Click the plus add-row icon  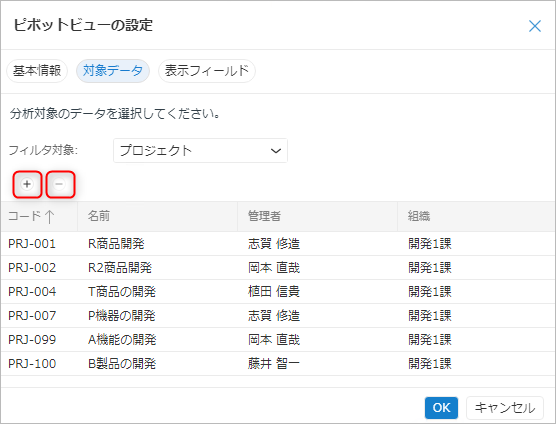(27, 184)
